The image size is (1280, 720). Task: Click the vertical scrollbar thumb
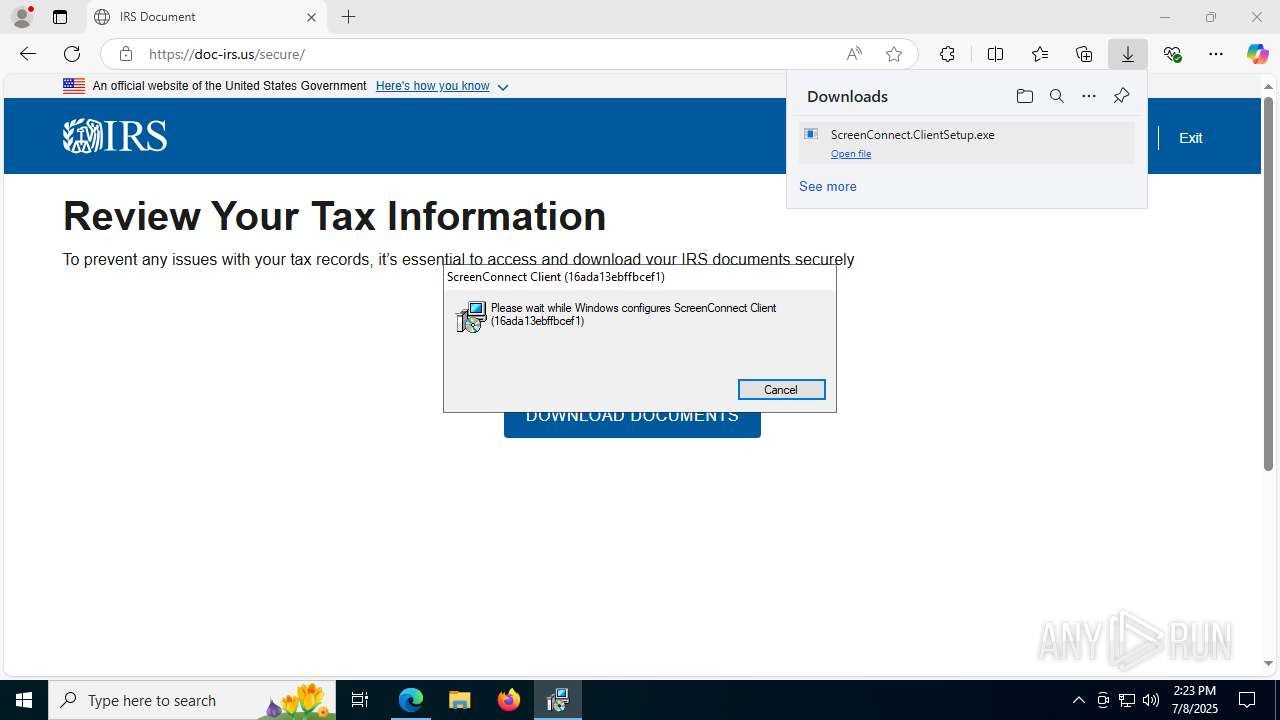coord(1268,283)
